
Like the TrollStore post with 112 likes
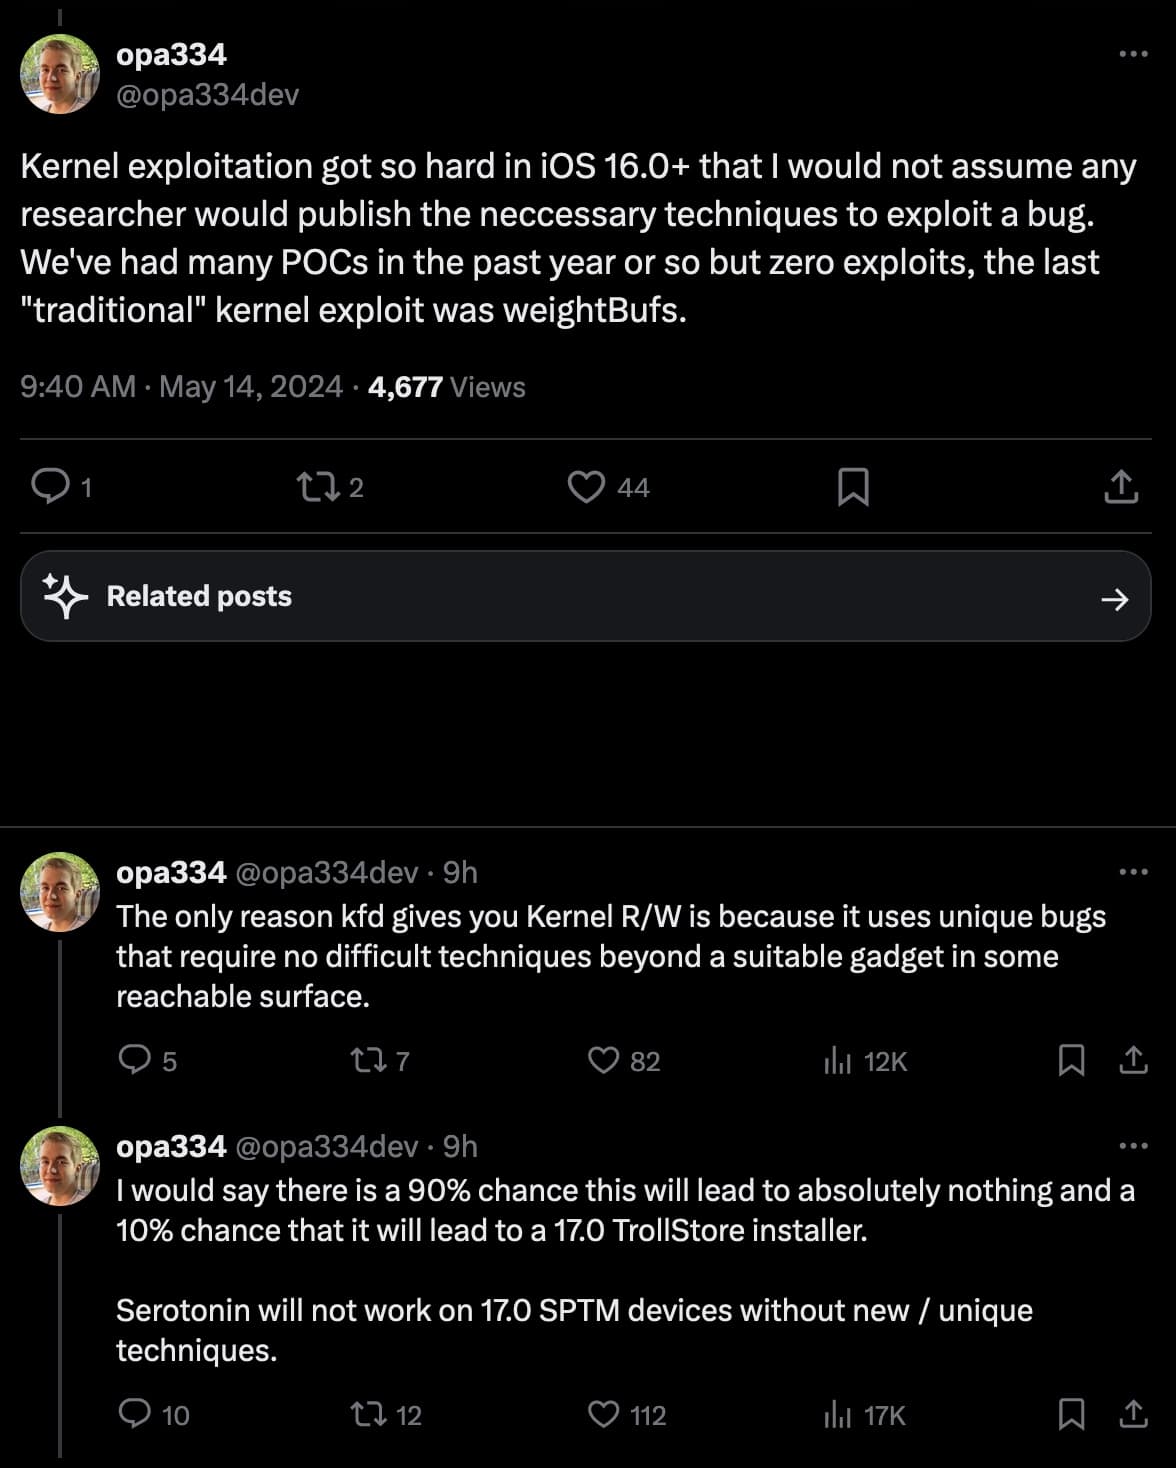(x=603, y=1414)
